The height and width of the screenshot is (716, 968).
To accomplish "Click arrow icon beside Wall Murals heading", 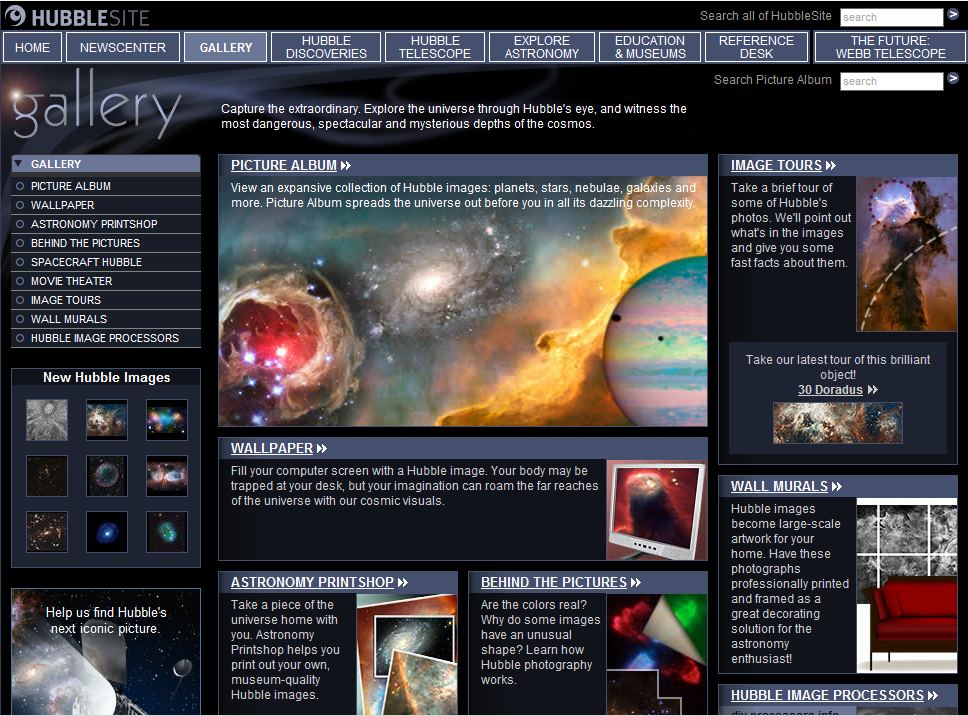I will tap(837, 487).
